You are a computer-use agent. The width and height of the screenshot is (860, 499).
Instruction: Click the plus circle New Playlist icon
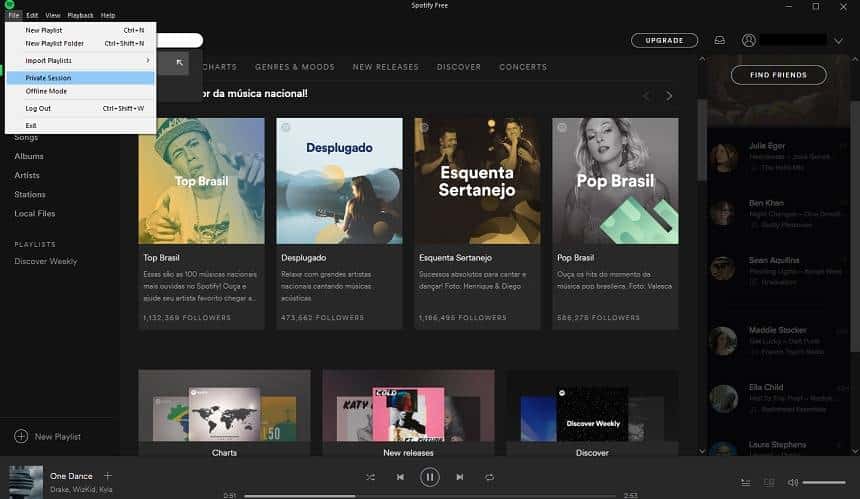coord(21,436)
